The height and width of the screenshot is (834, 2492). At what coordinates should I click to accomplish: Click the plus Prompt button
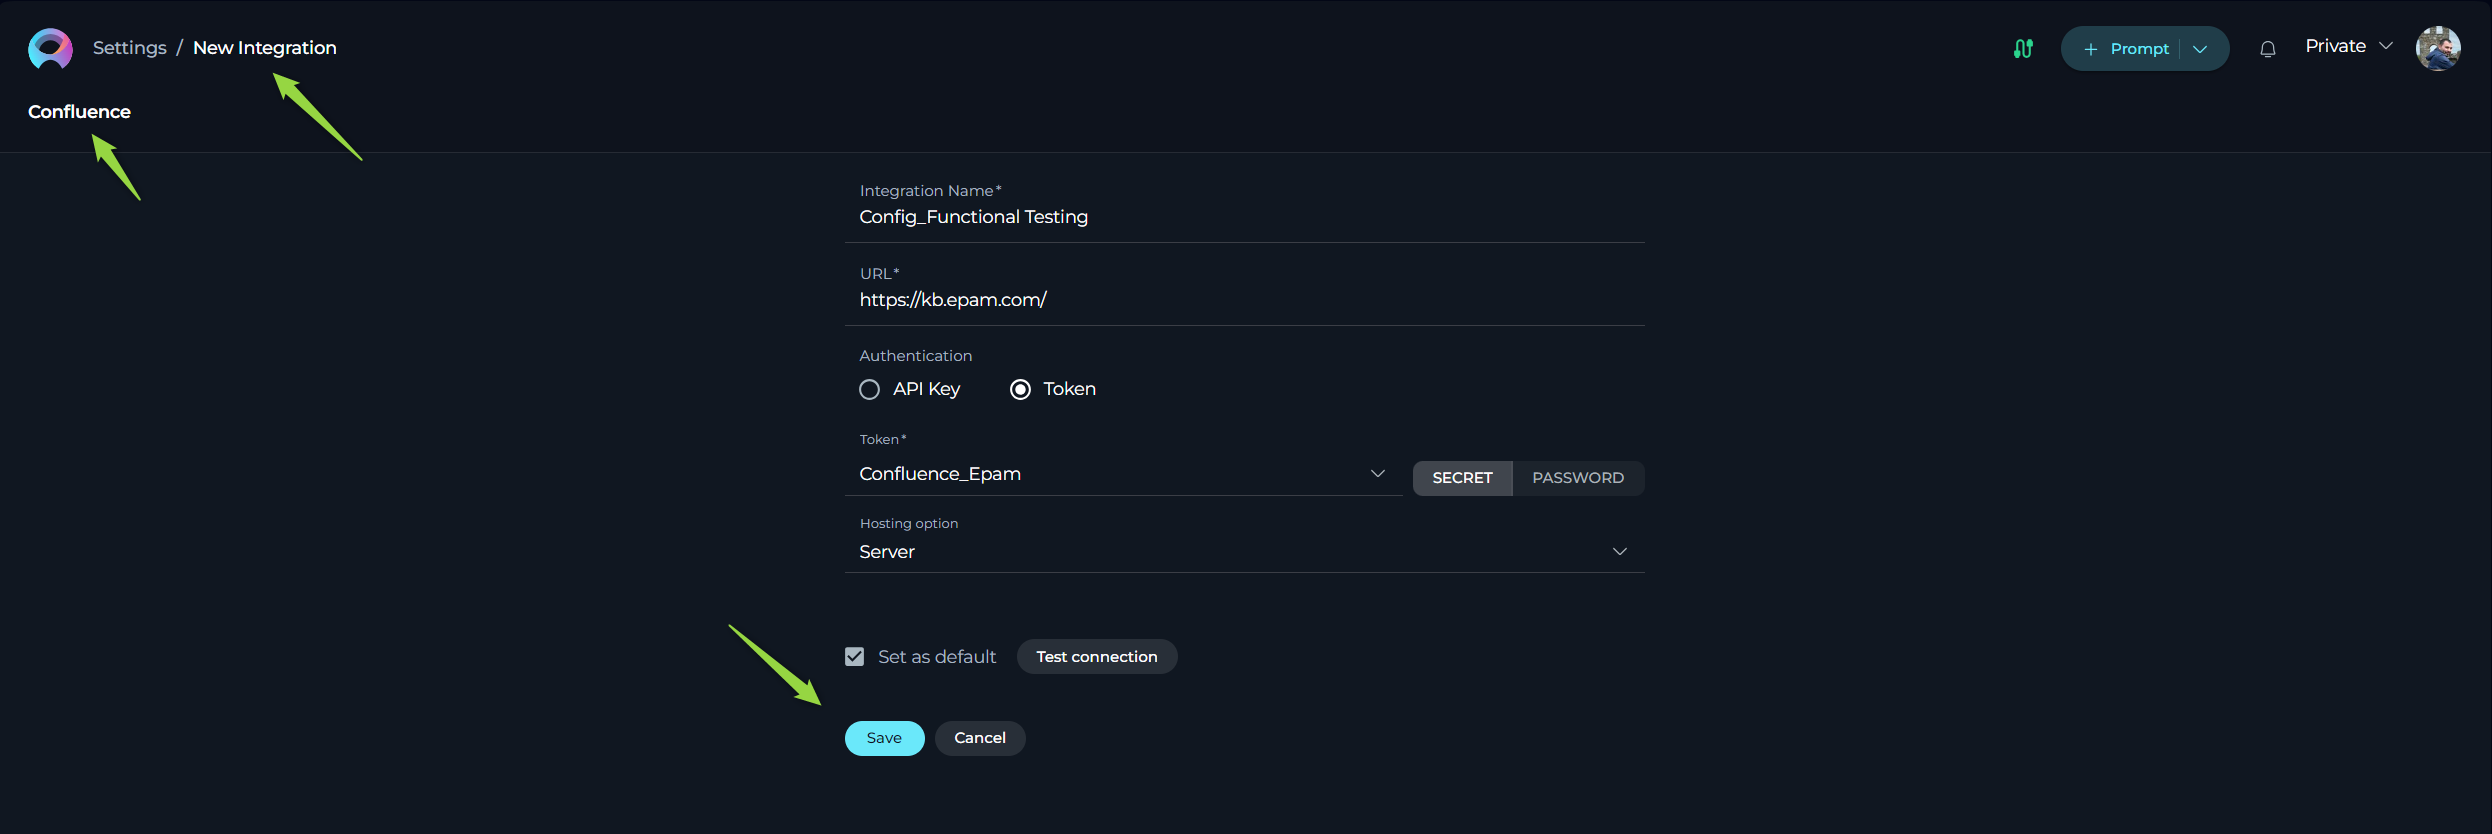[x=2126, y=49]
